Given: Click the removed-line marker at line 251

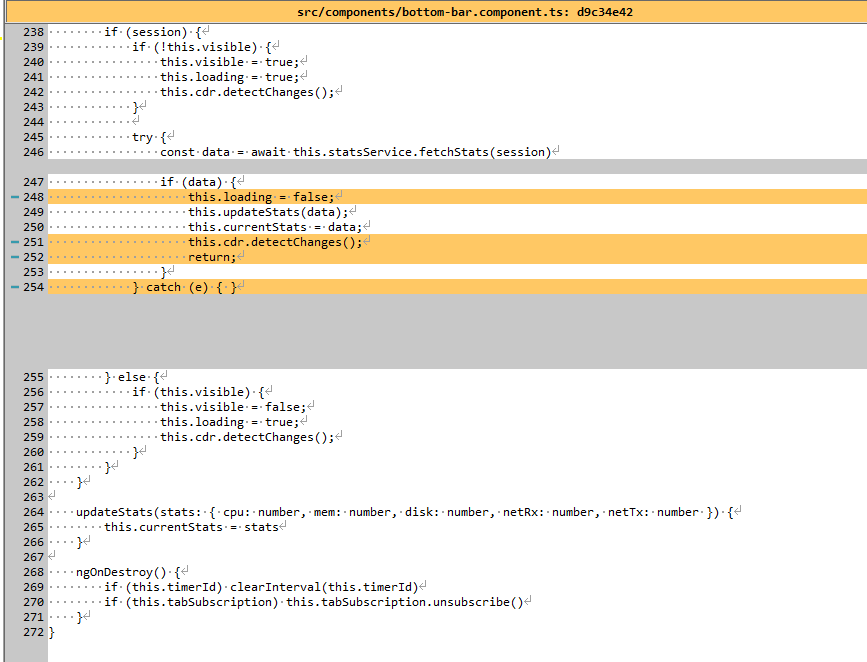Looking at the screenshot, I should [x=15, y=242].
